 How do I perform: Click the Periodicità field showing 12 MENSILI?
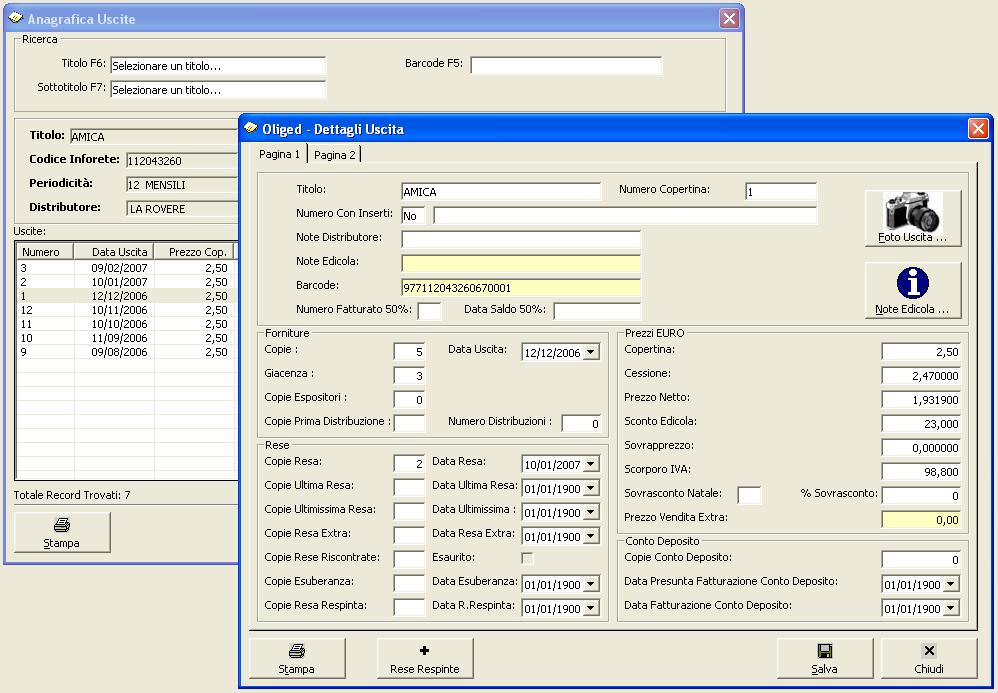[182, 185]
